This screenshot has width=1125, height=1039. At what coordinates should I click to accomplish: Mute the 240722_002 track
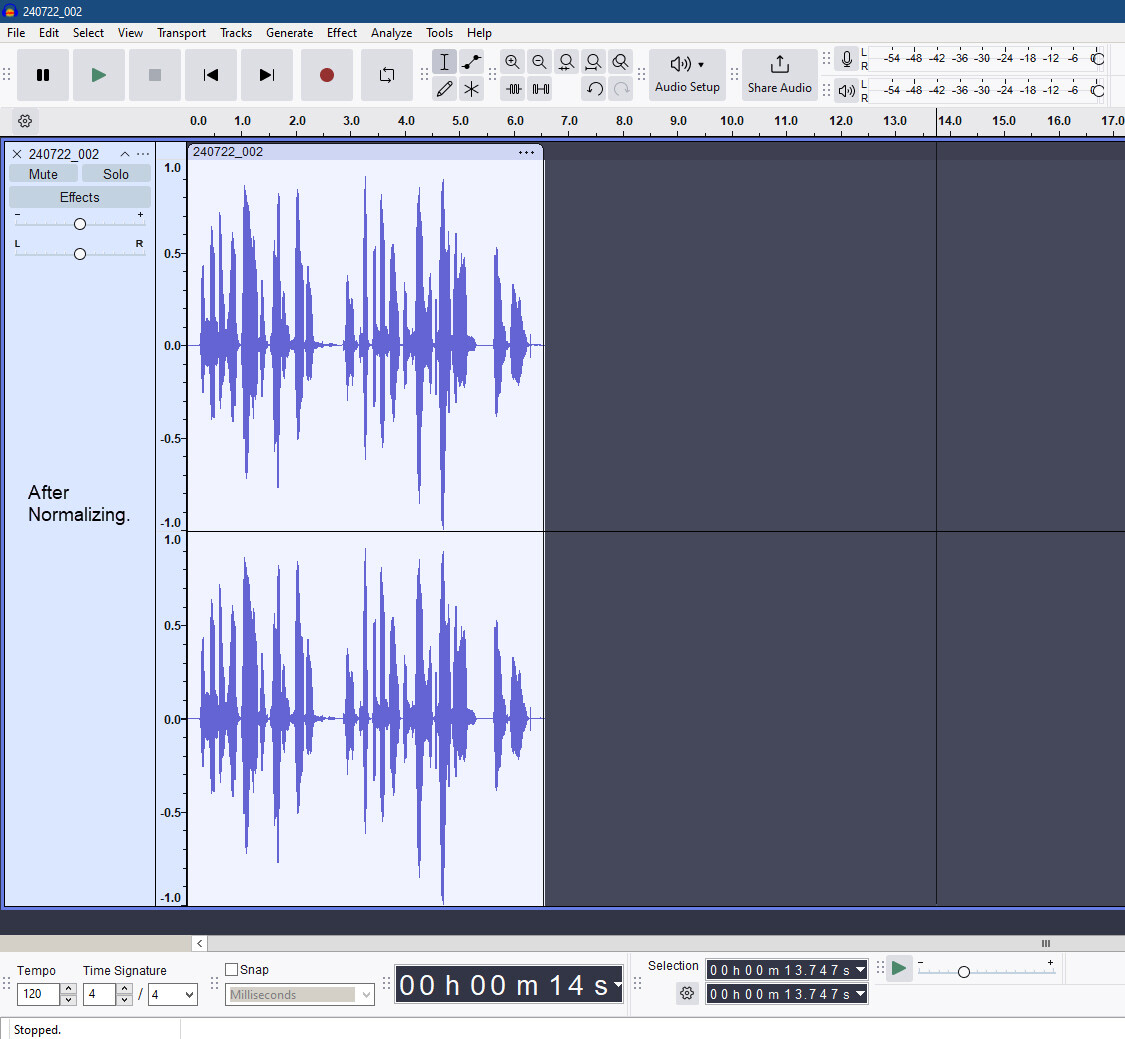click(x=43, y=174)
